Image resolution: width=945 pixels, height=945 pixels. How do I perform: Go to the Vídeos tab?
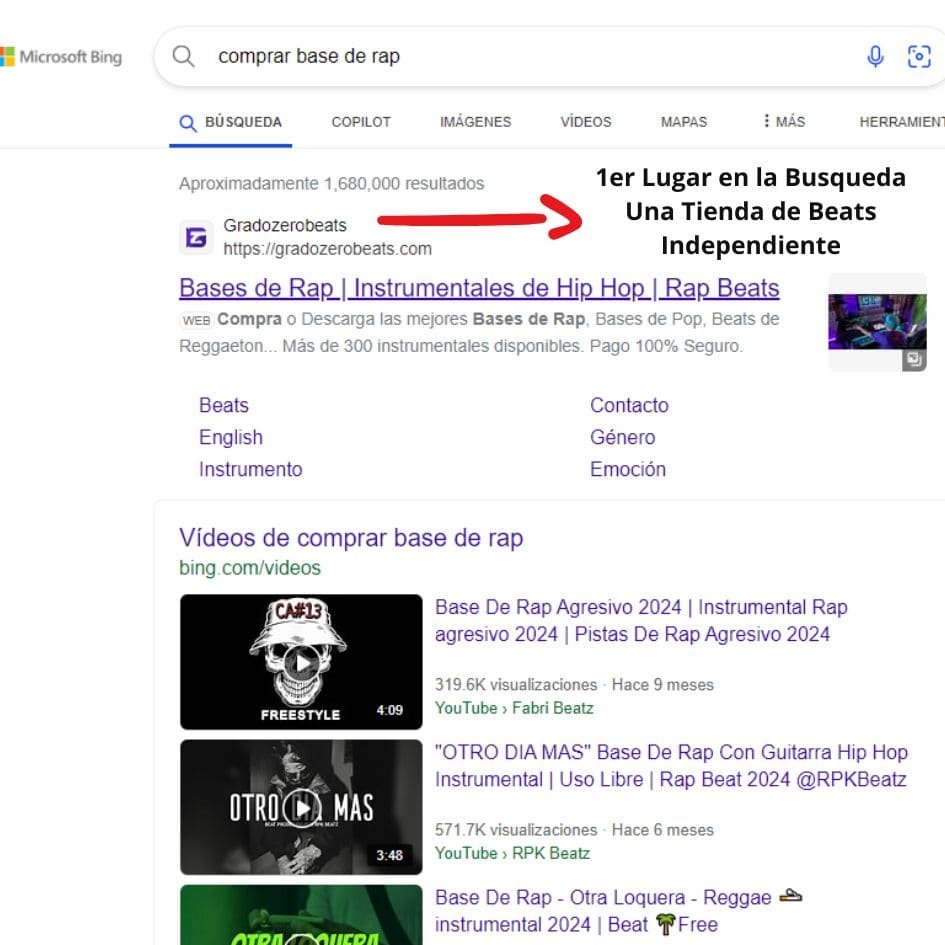585,122
